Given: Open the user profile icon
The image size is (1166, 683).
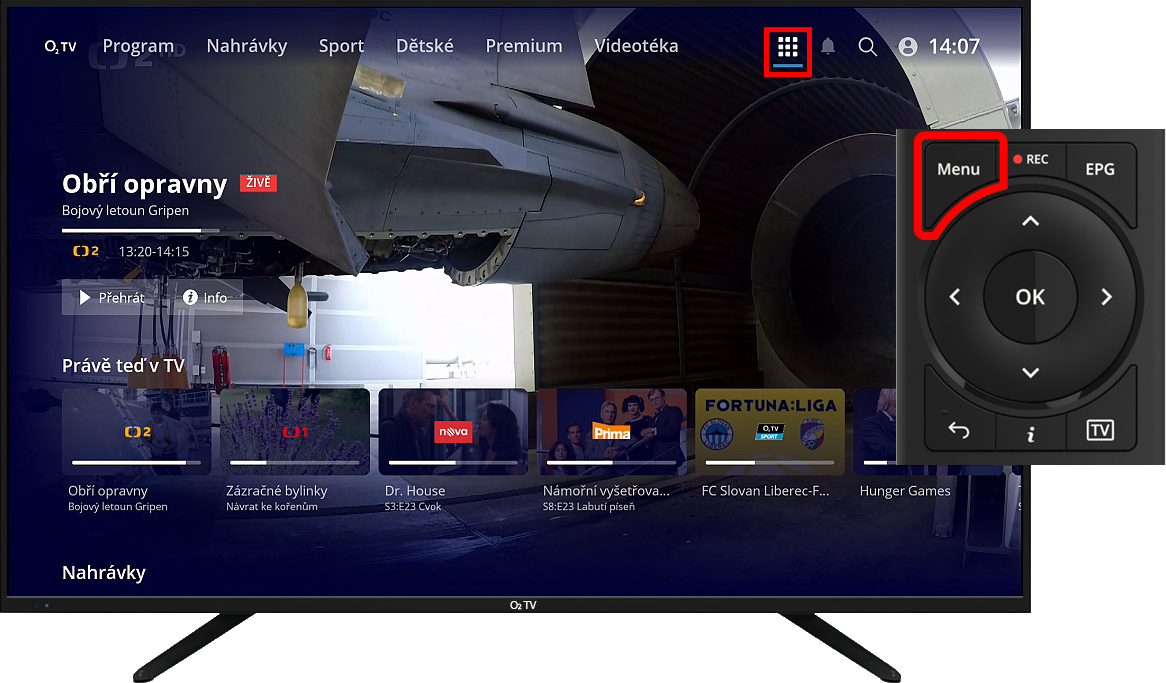Looking at the screenshot, I should [x=908, y=47].
